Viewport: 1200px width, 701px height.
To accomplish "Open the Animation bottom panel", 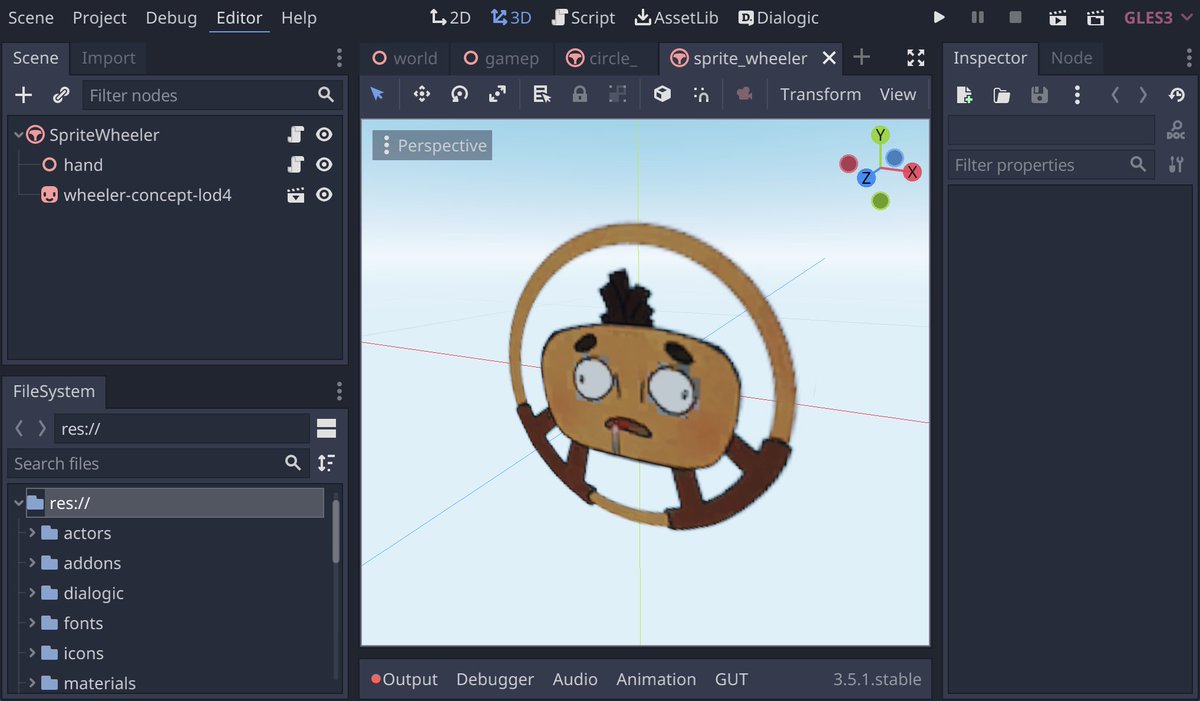I will [x=656, y=679].
